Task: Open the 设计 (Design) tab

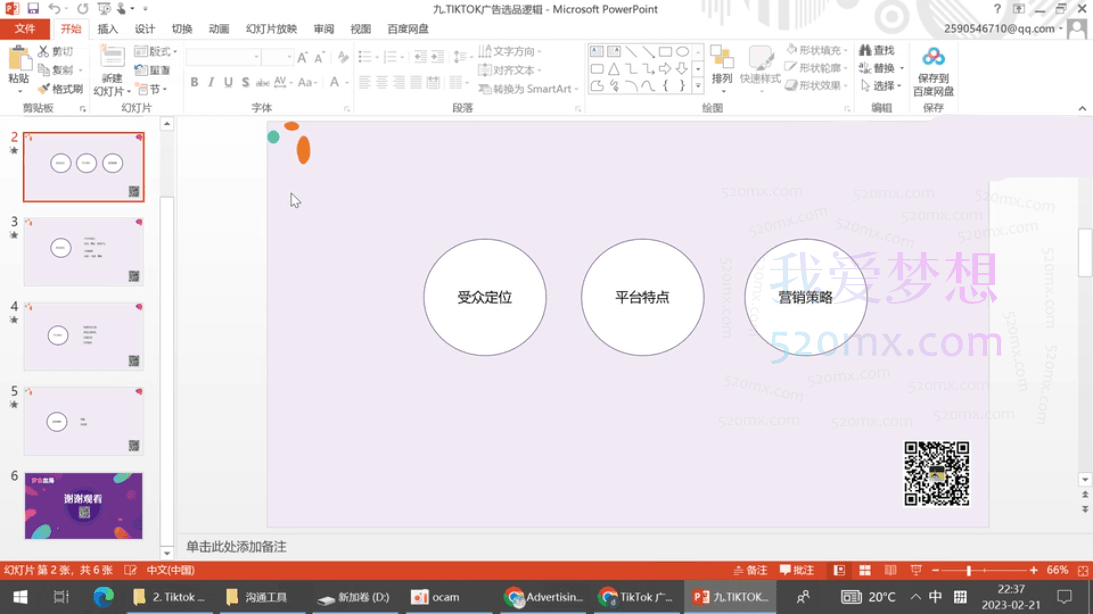Action: (145, 29)
